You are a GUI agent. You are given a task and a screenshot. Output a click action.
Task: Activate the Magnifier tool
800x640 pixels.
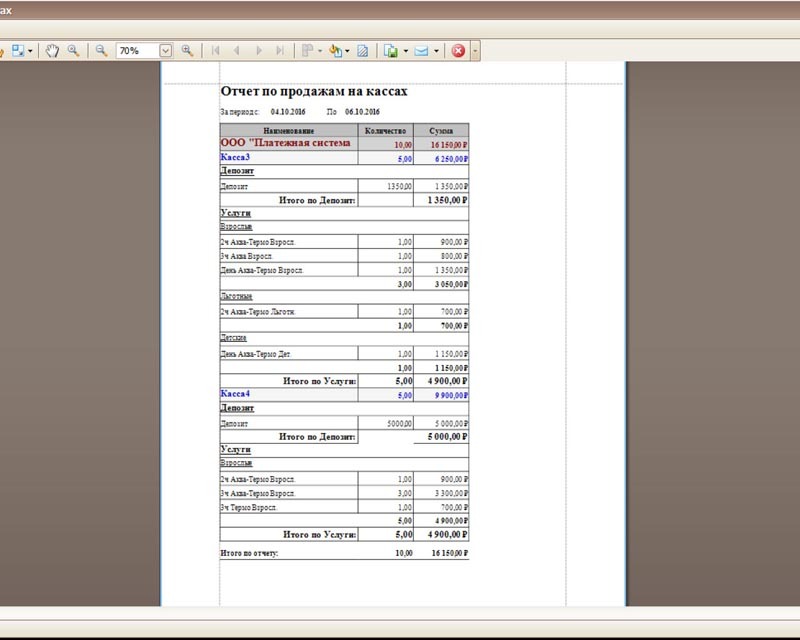[73, 50]
